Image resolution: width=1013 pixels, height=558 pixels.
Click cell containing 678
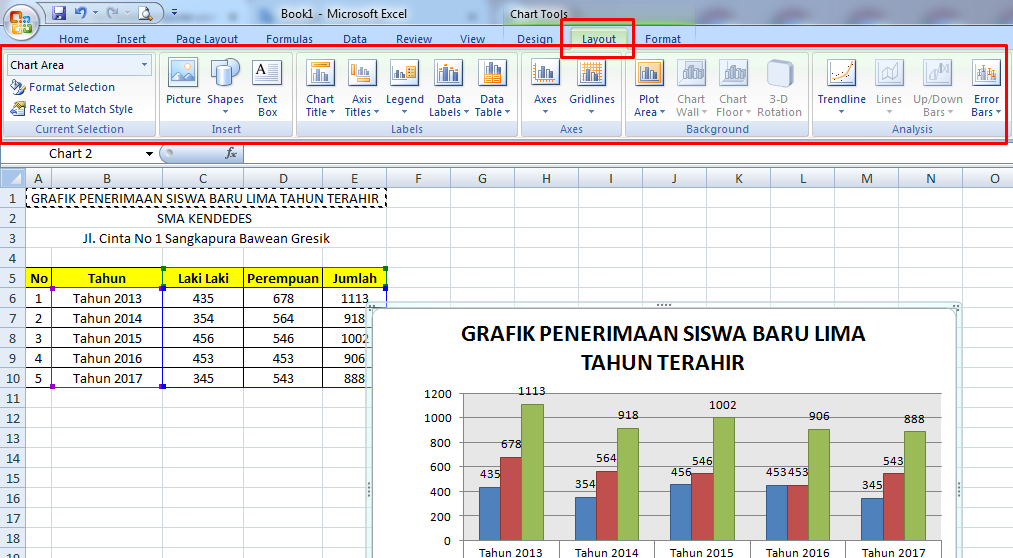283,298
